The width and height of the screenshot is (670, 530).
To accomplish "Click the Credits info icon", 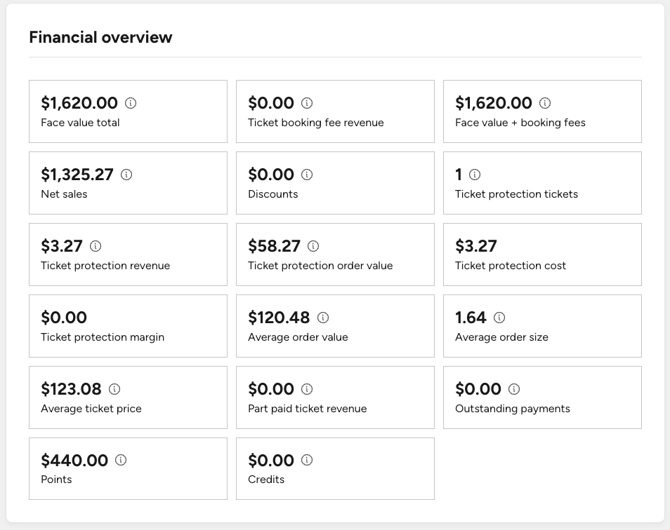I will (x=307, y=460).
